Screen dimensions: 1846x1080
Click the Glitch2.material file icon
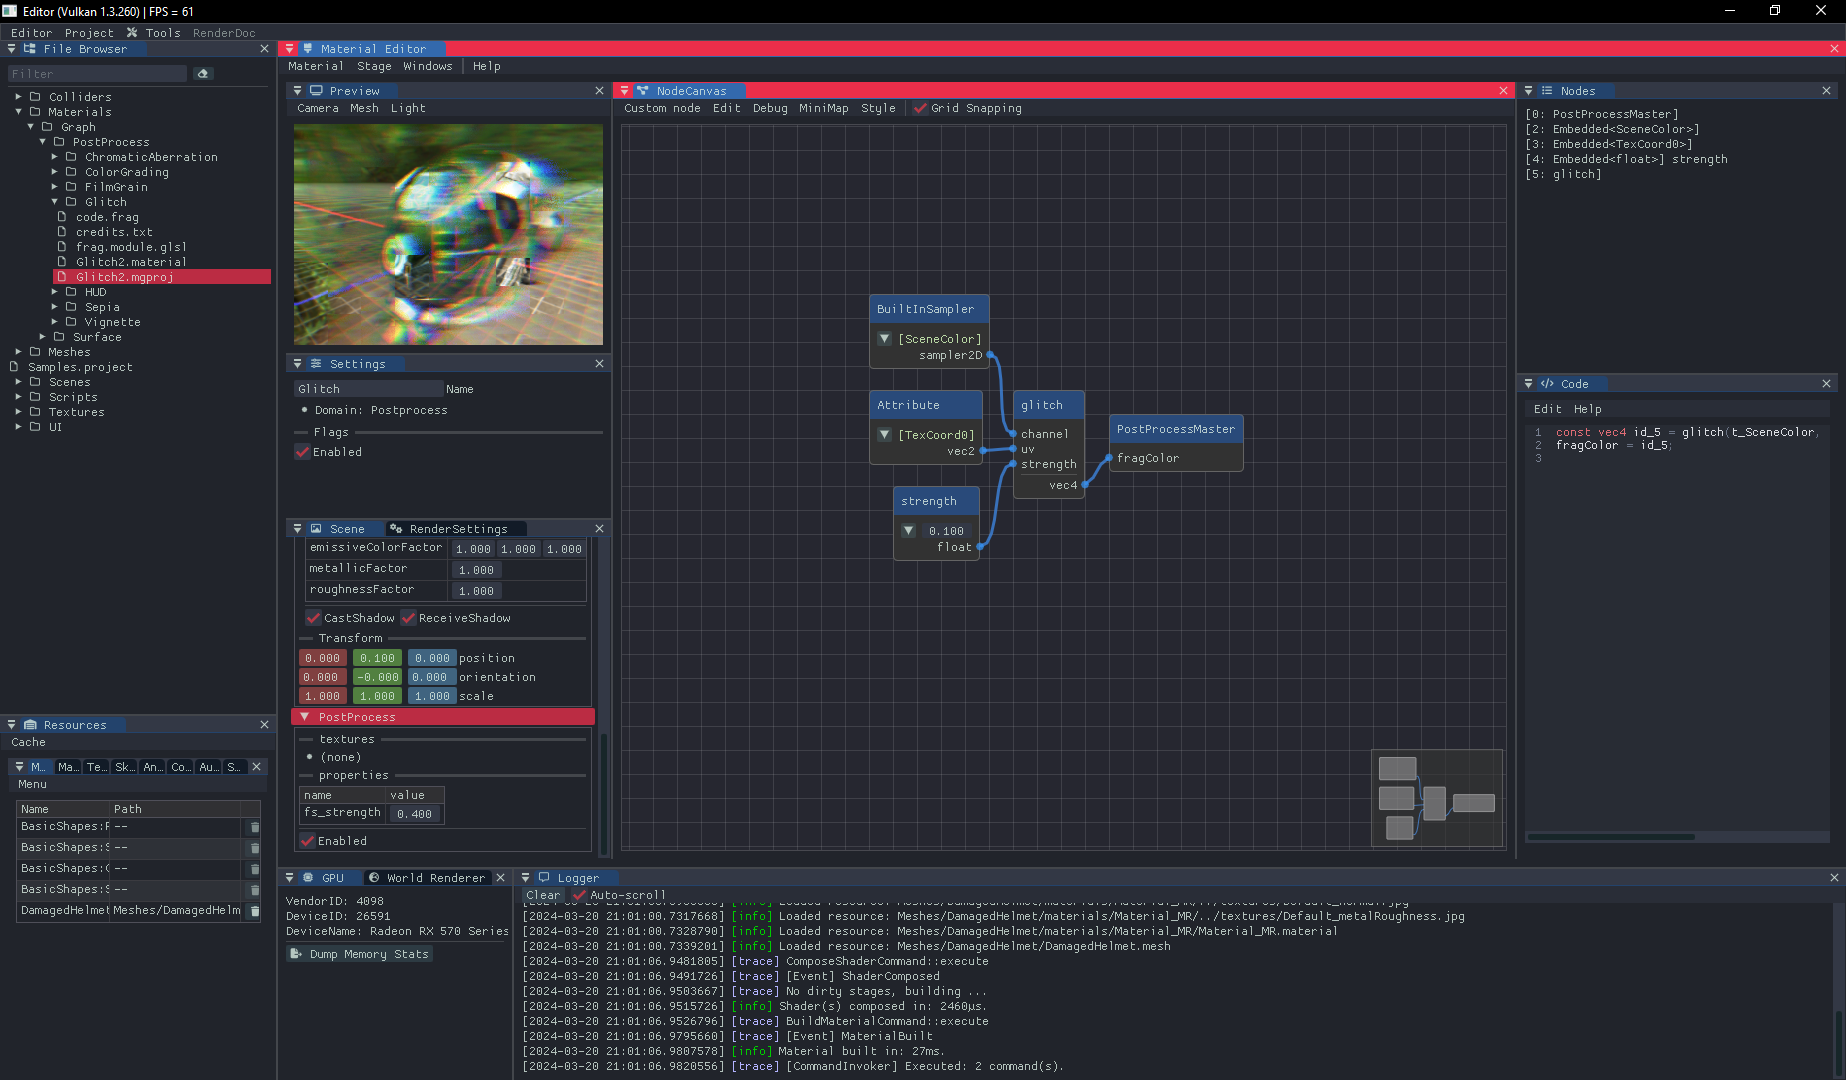click(62, 262)
